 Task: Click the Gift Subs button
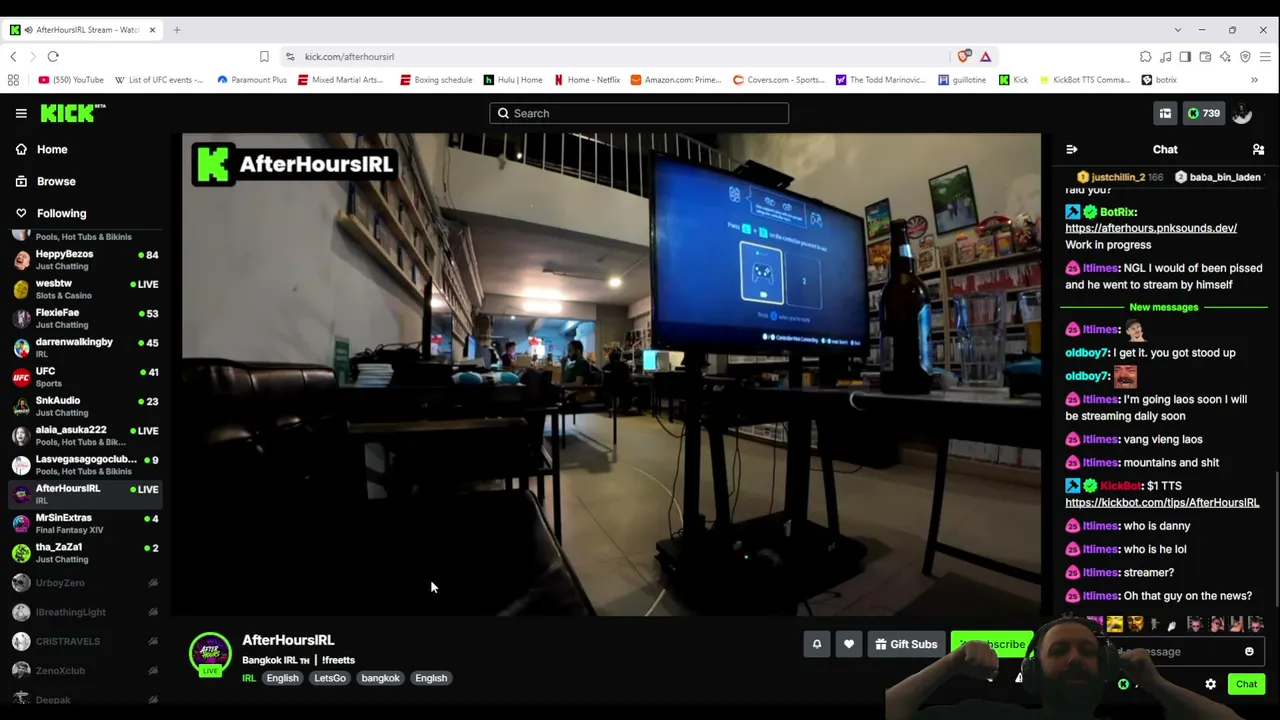906,644
